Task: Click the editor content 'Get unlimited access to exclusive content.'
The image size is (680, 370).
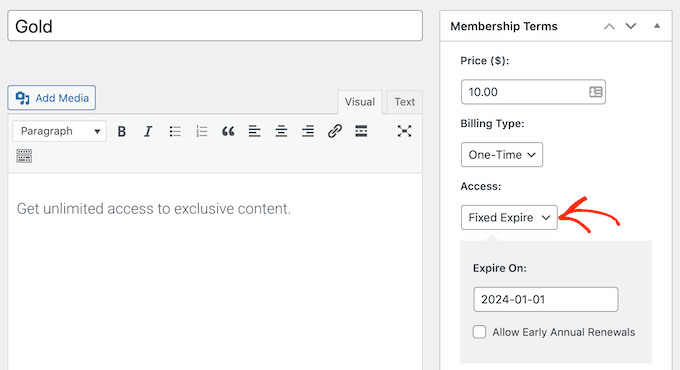Action: point(154,209)
